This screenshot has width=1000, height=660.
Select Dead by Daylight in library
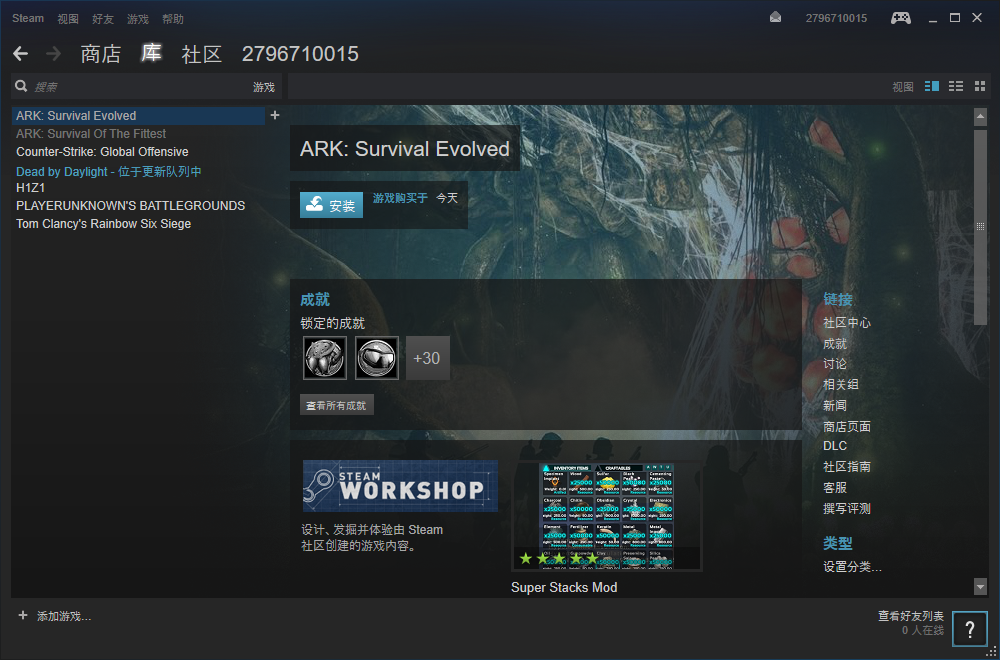[x=109, y=172]
